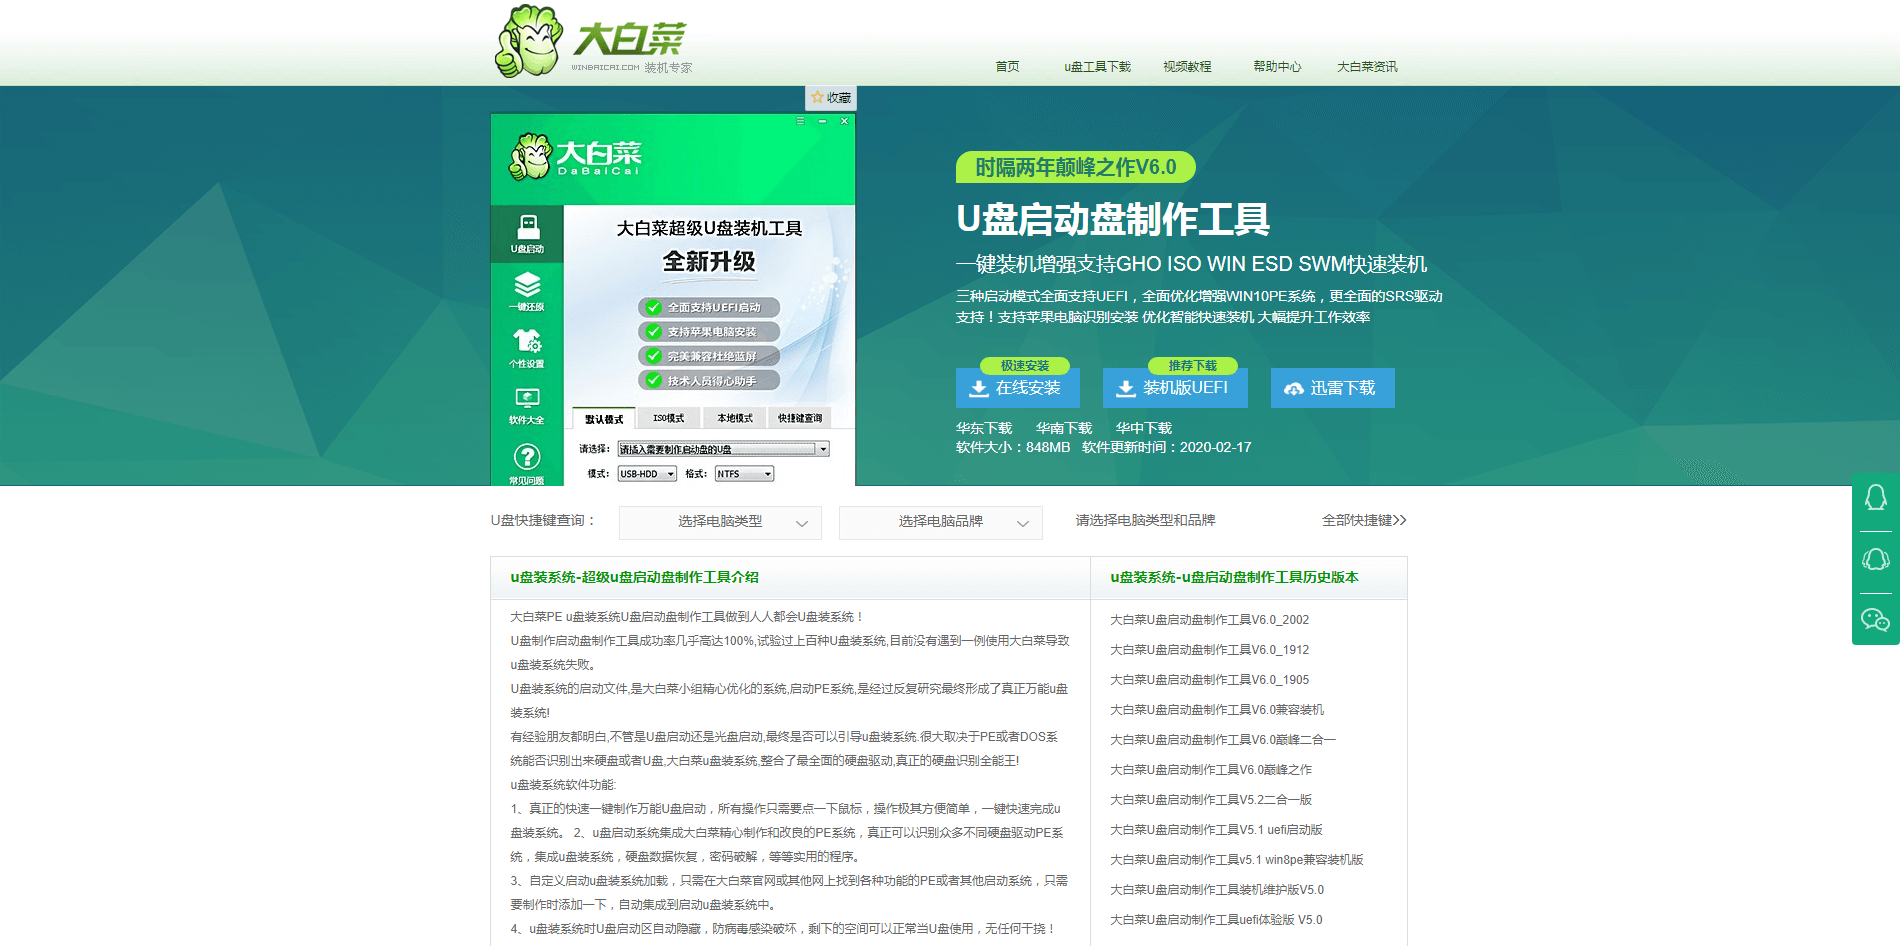
Task: Open the USB-HDD mode dropdown
Action: point(647,474)
